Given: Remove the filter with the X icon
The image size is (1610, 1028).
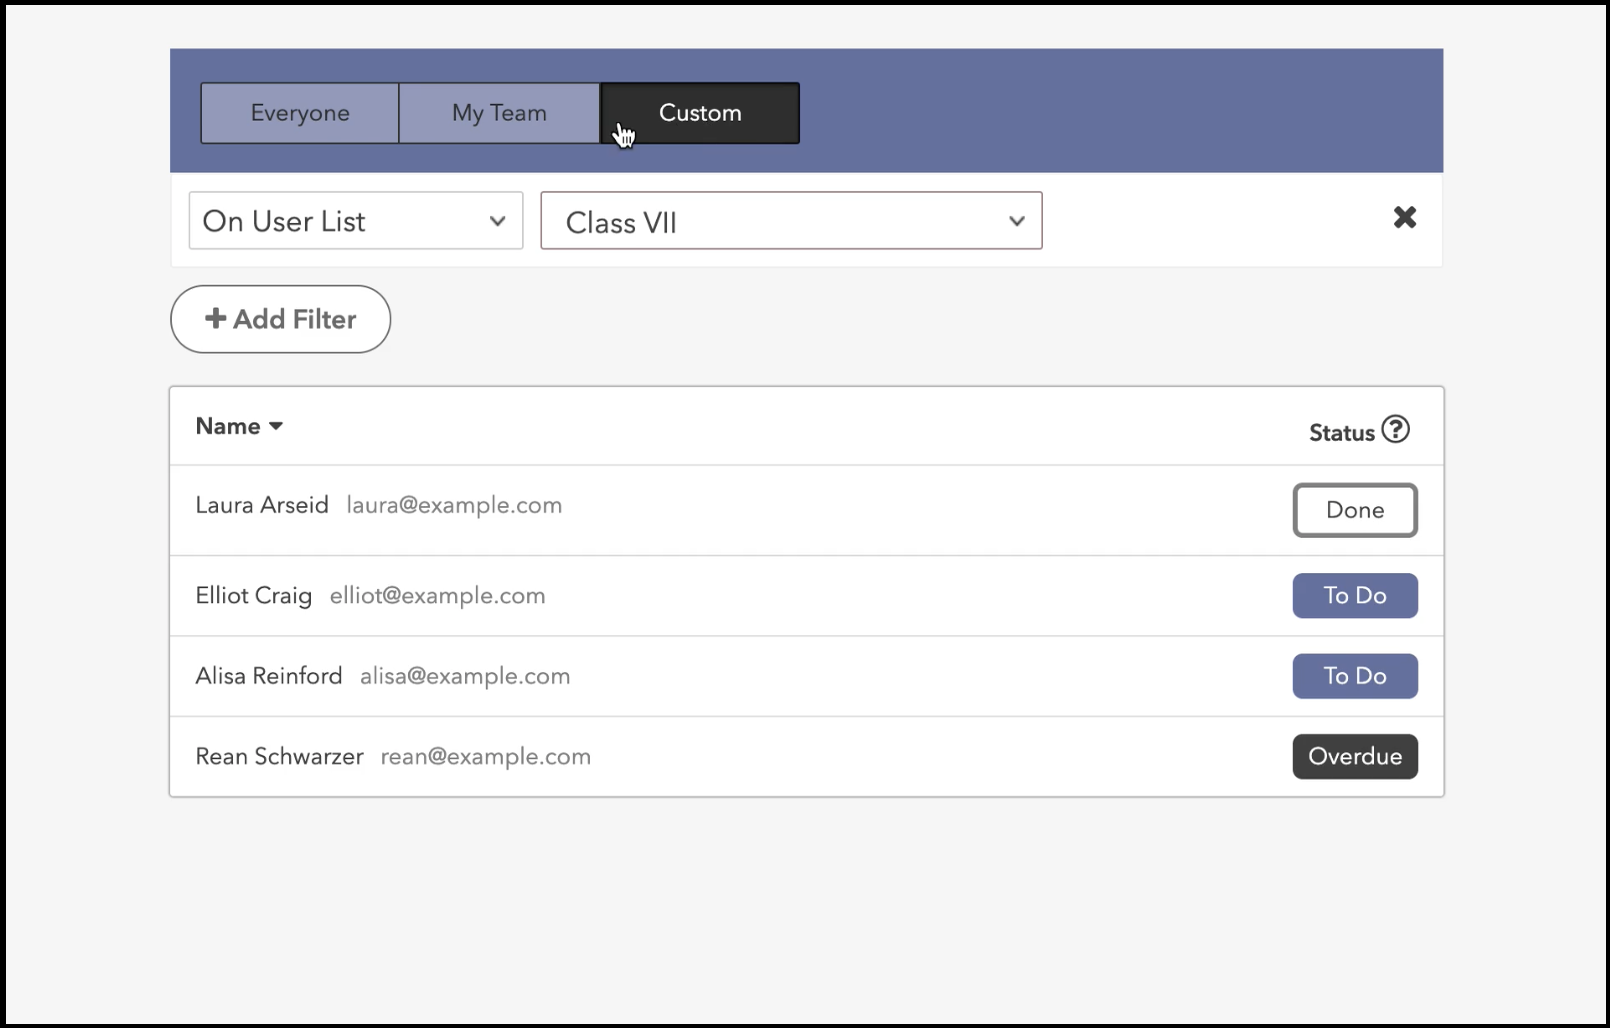Looking at the screenshot, I should click(1404, 217).
